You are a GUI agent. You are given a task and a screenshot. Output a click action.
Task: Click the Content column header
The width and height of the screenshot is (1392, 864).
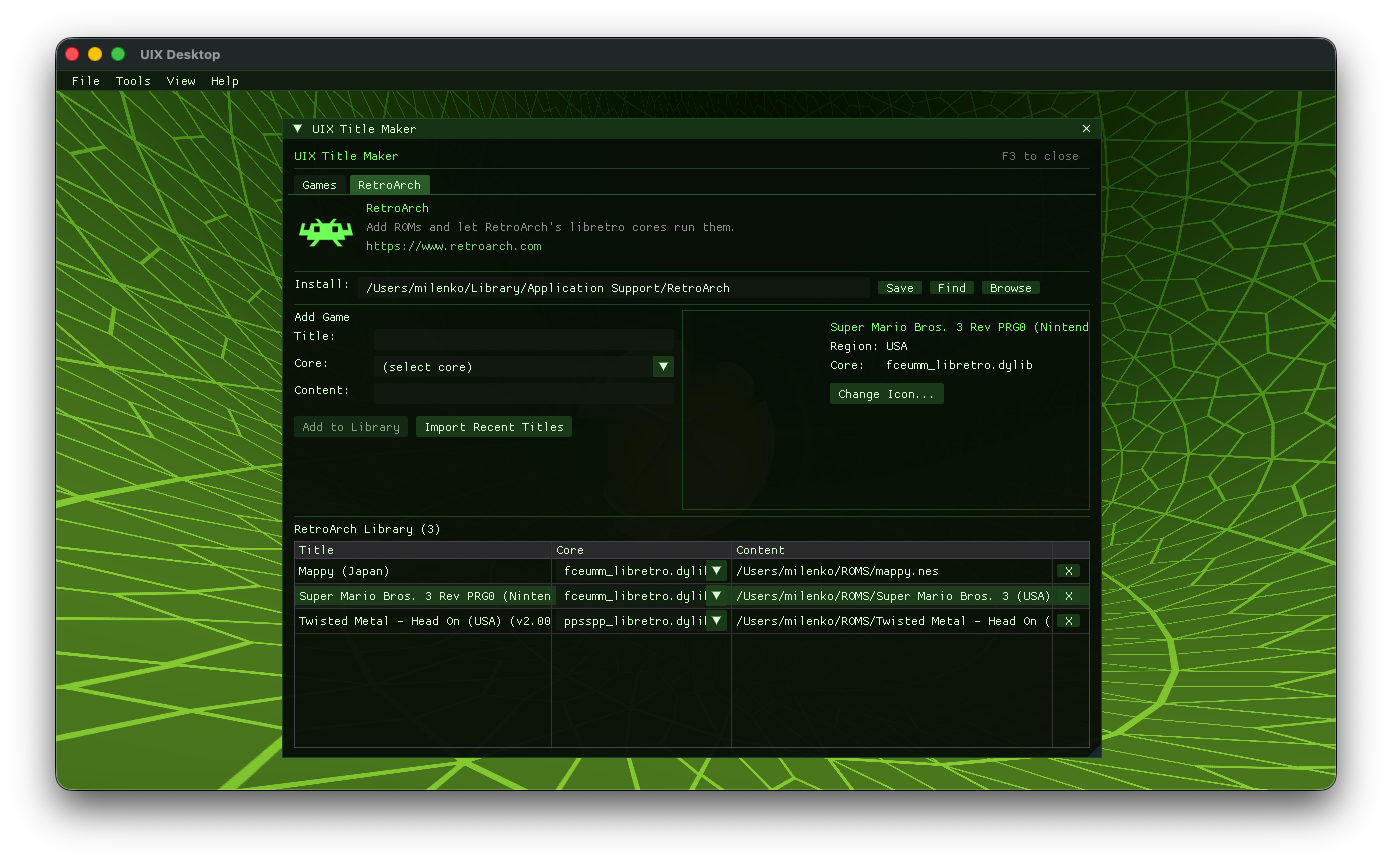click(x=892, y=550)
